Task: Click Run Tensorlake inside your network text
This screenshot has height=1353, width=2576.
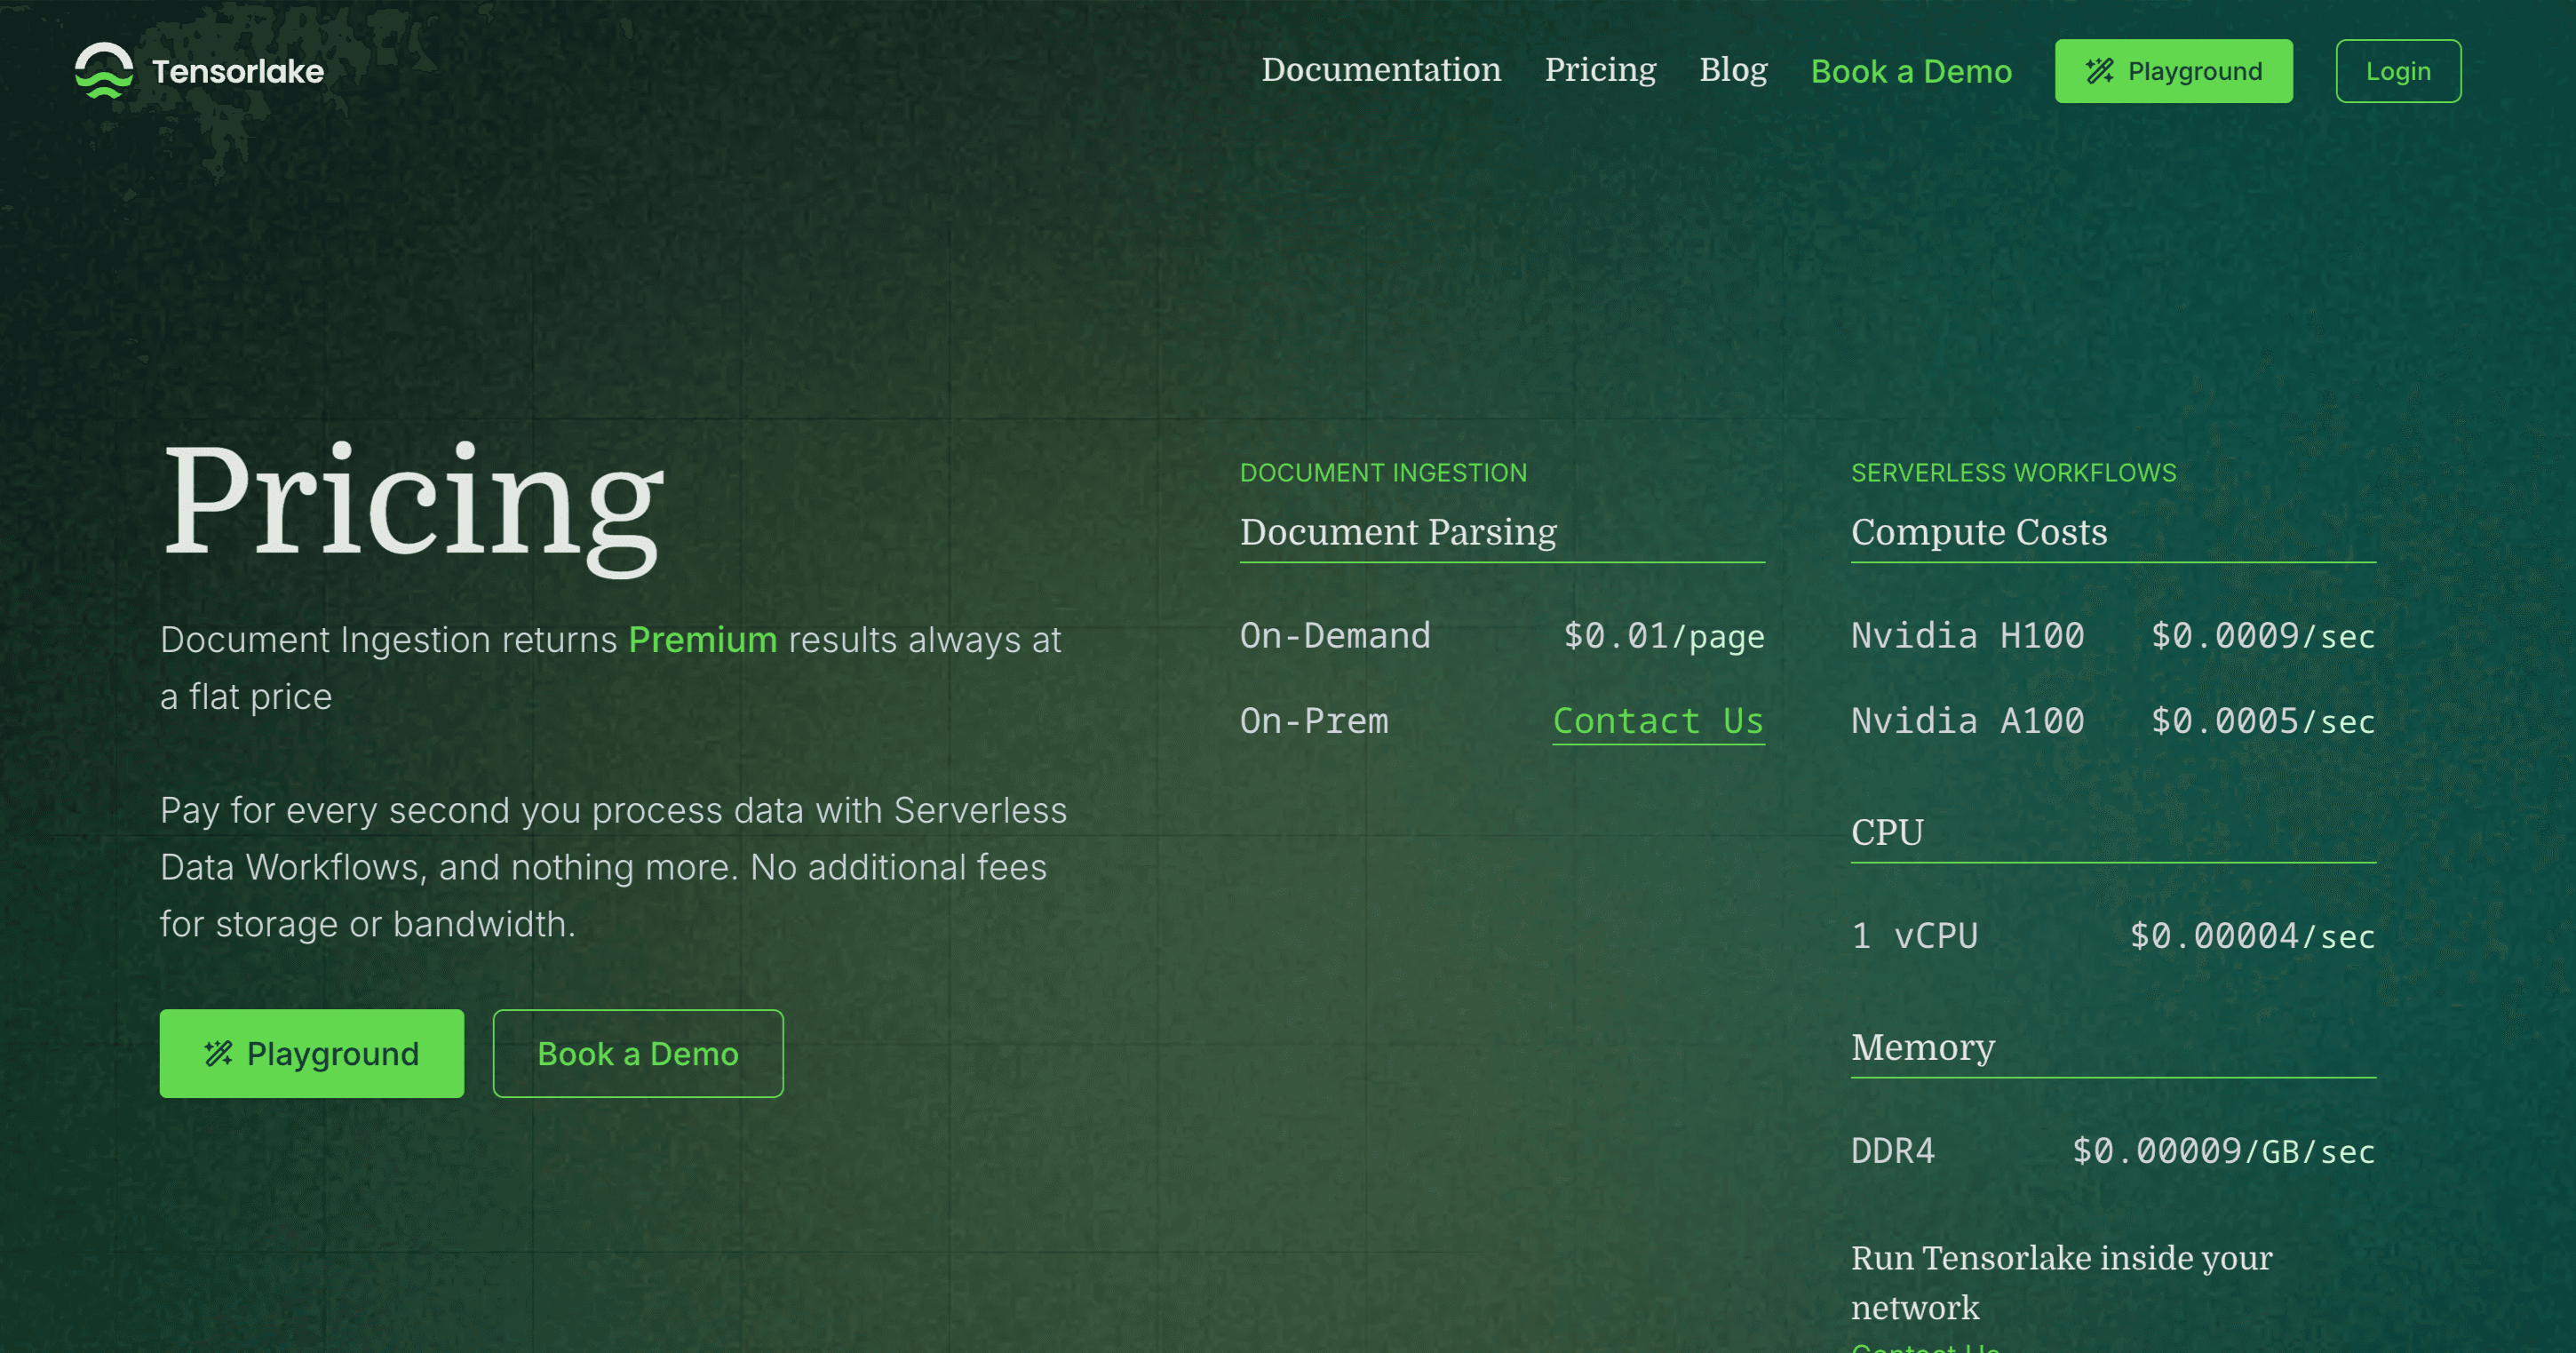Action: (2061, 1282)
